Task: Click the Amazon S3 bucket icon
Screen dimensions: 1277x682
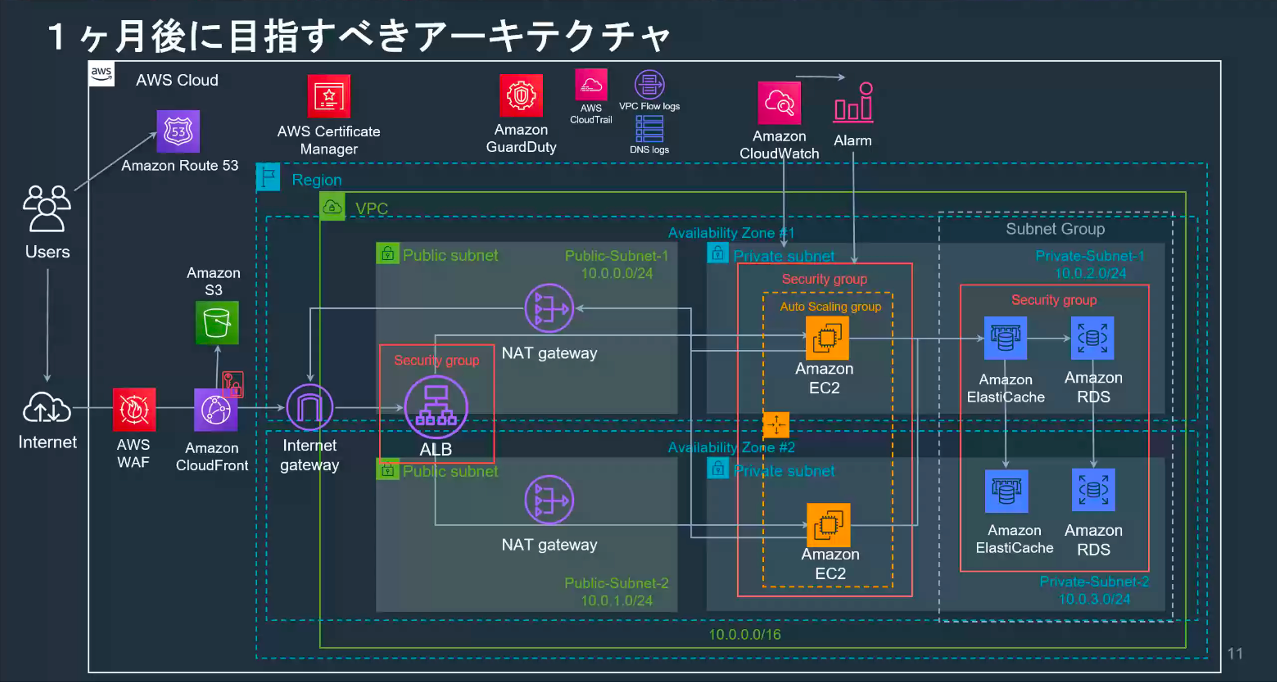Action: 216,323
